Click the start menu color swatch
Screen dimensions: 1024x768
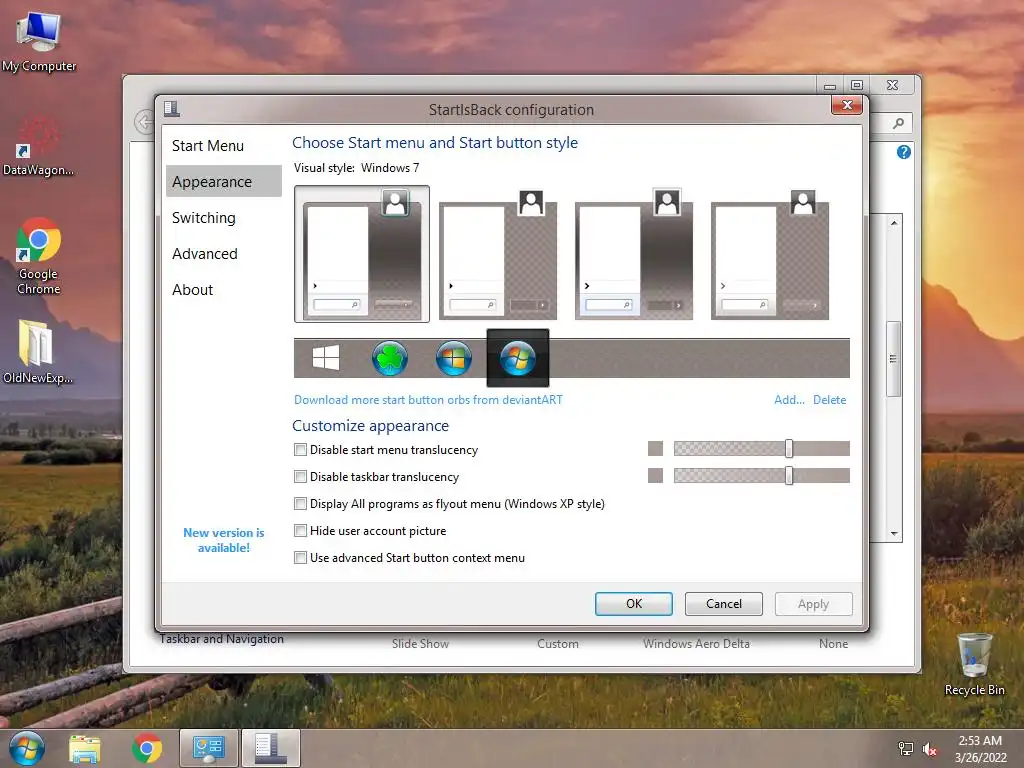(655, 449)
